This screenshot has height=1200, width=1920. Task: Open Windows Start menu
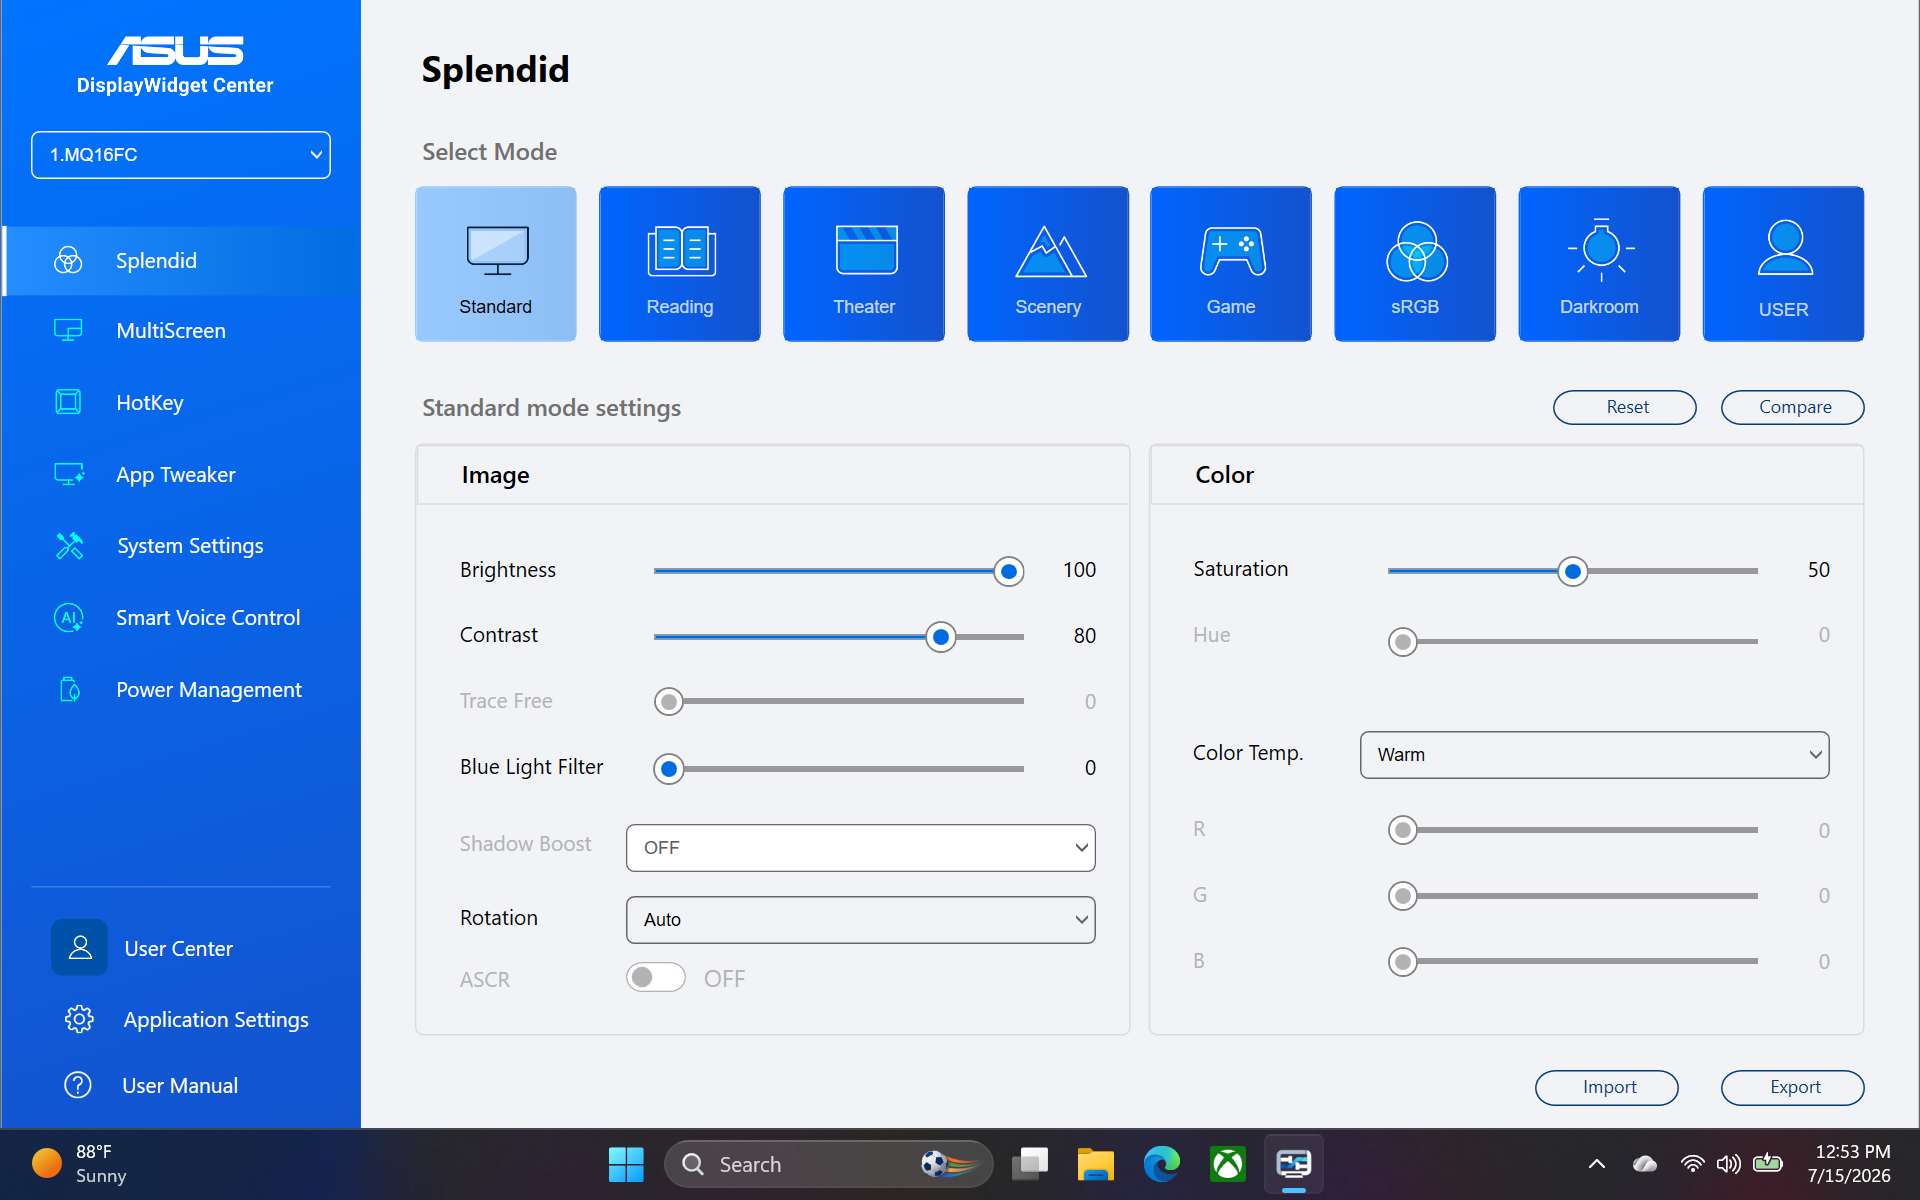(626, 1164)
